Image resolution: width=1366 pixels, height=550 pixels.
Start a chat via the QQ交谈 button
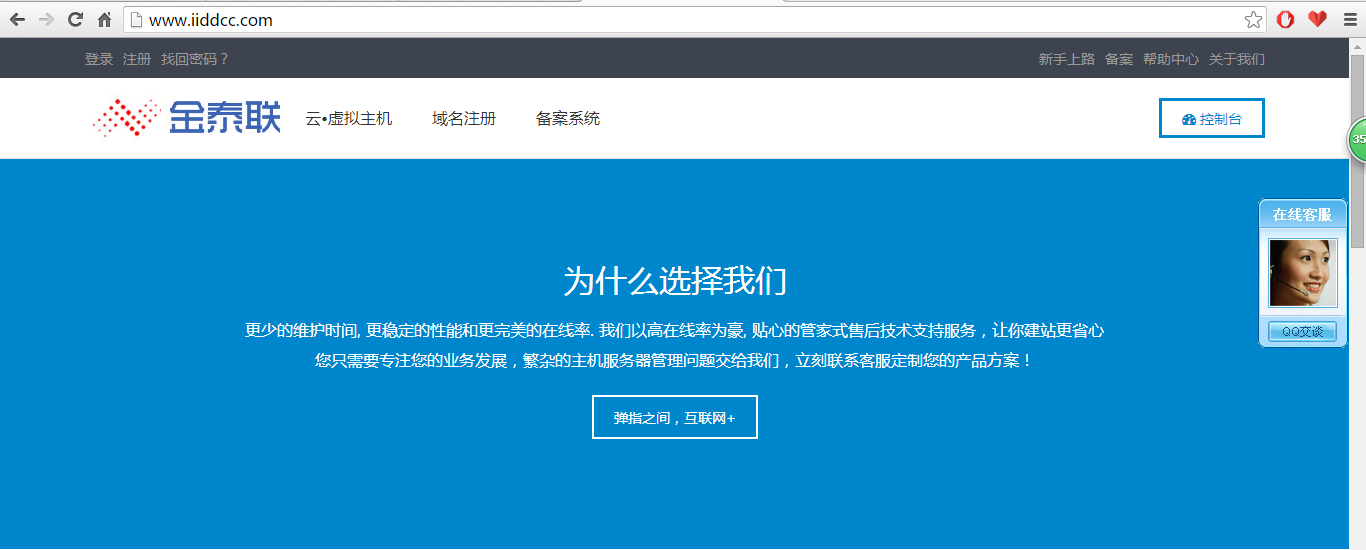tap(1302, 332)
